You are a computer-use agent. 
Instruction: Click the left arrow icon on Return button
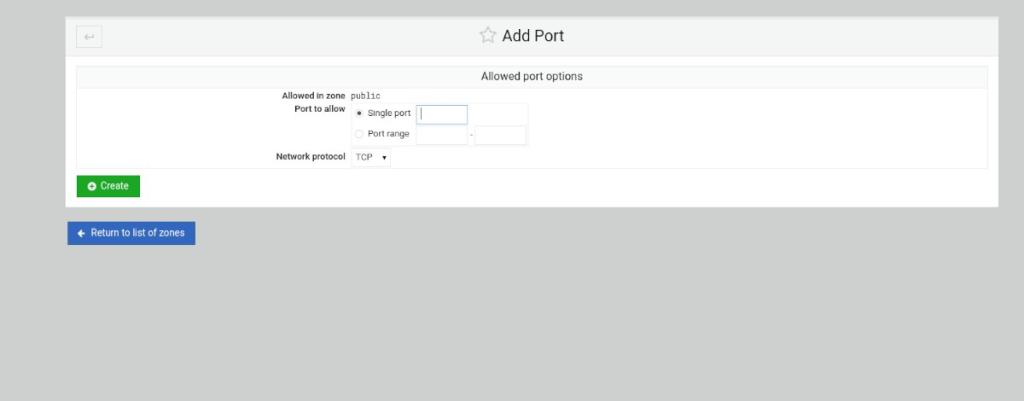coord(81,233)
